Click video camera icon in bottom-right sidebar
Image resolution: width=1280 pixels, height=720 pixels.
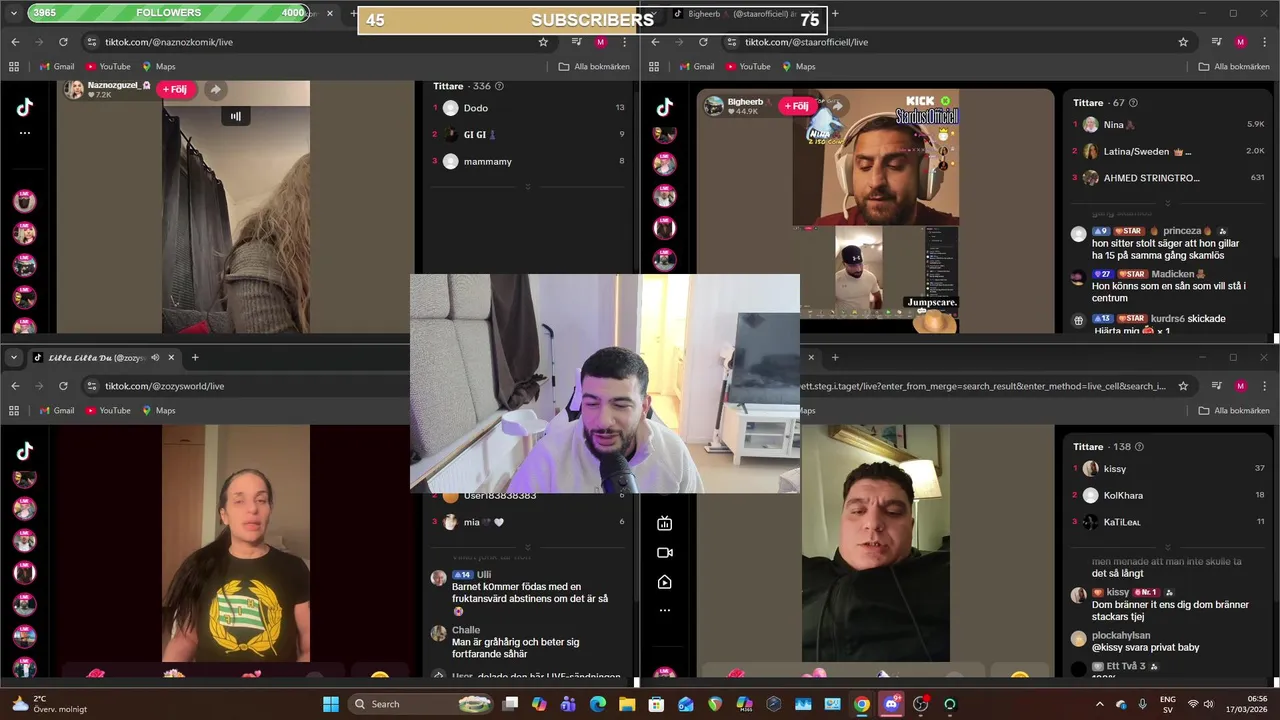[x=665, y=552]
